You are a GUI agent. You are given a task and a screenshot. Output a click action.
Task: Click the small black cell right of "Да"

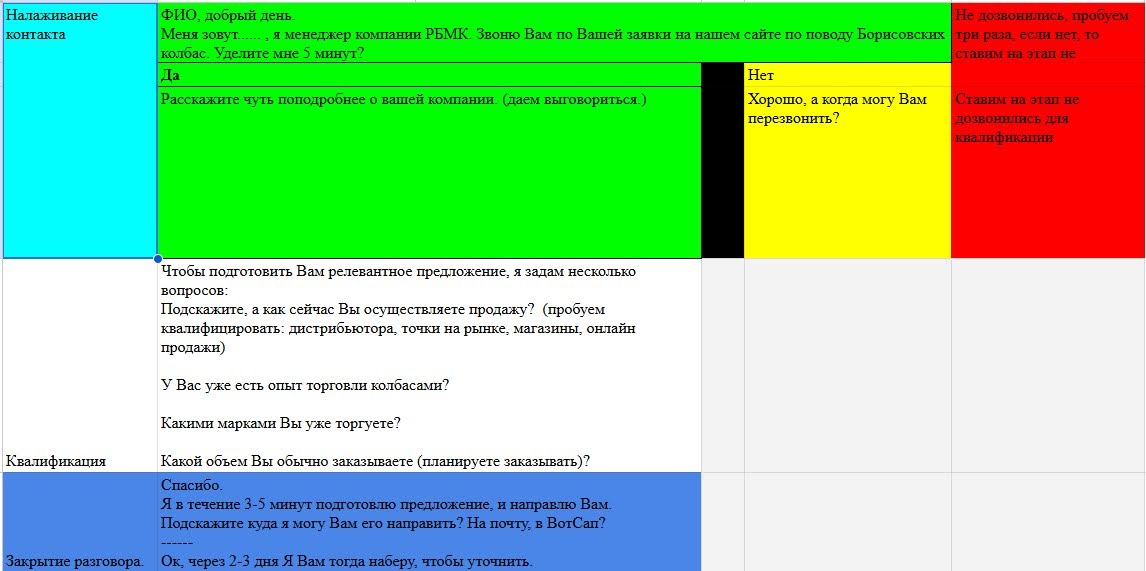pyautogui.click(x=722, y=75)
